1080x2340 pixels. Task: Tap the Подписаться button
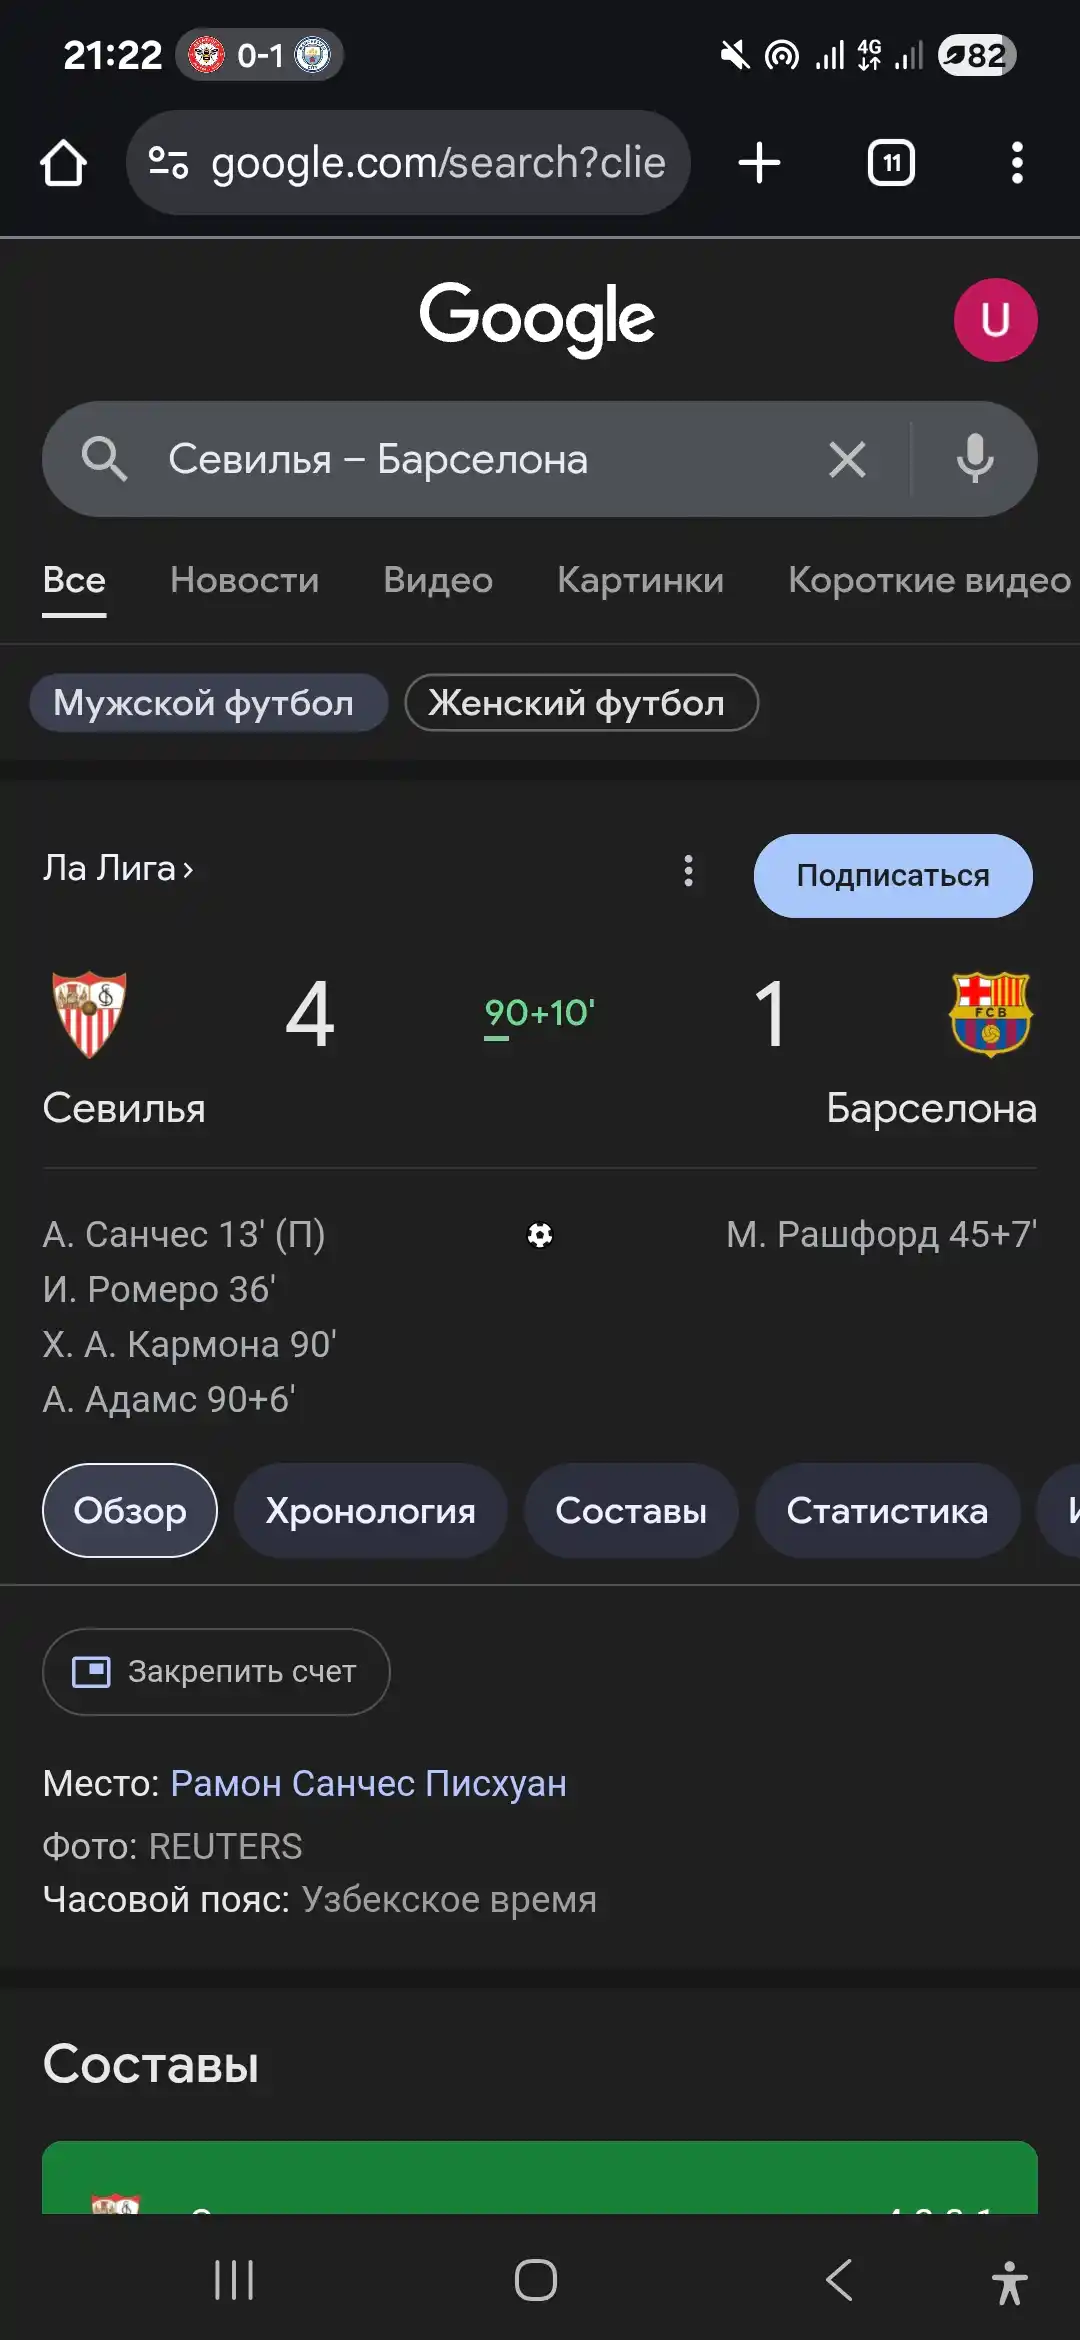click(x=893, y=876)
